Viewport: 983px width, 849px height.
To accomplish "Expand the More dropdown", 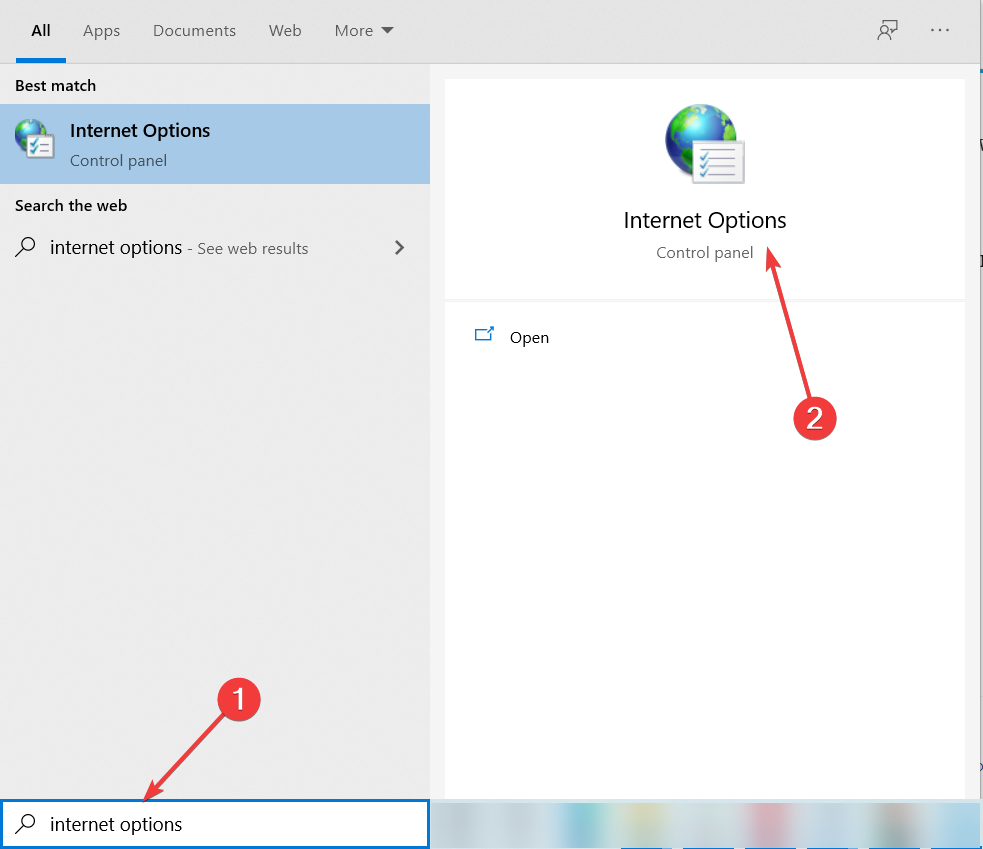I will tap(364, 31).
